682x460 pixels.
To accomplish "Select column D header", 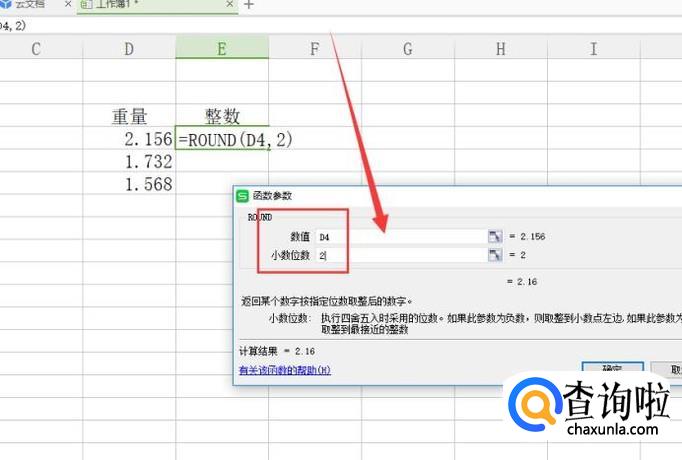I will click(x=129, y=49).
